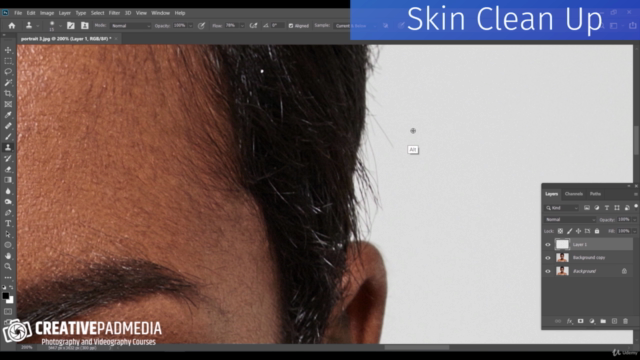
Task: Select the Zoom tool
Action: tap(8, 267)
